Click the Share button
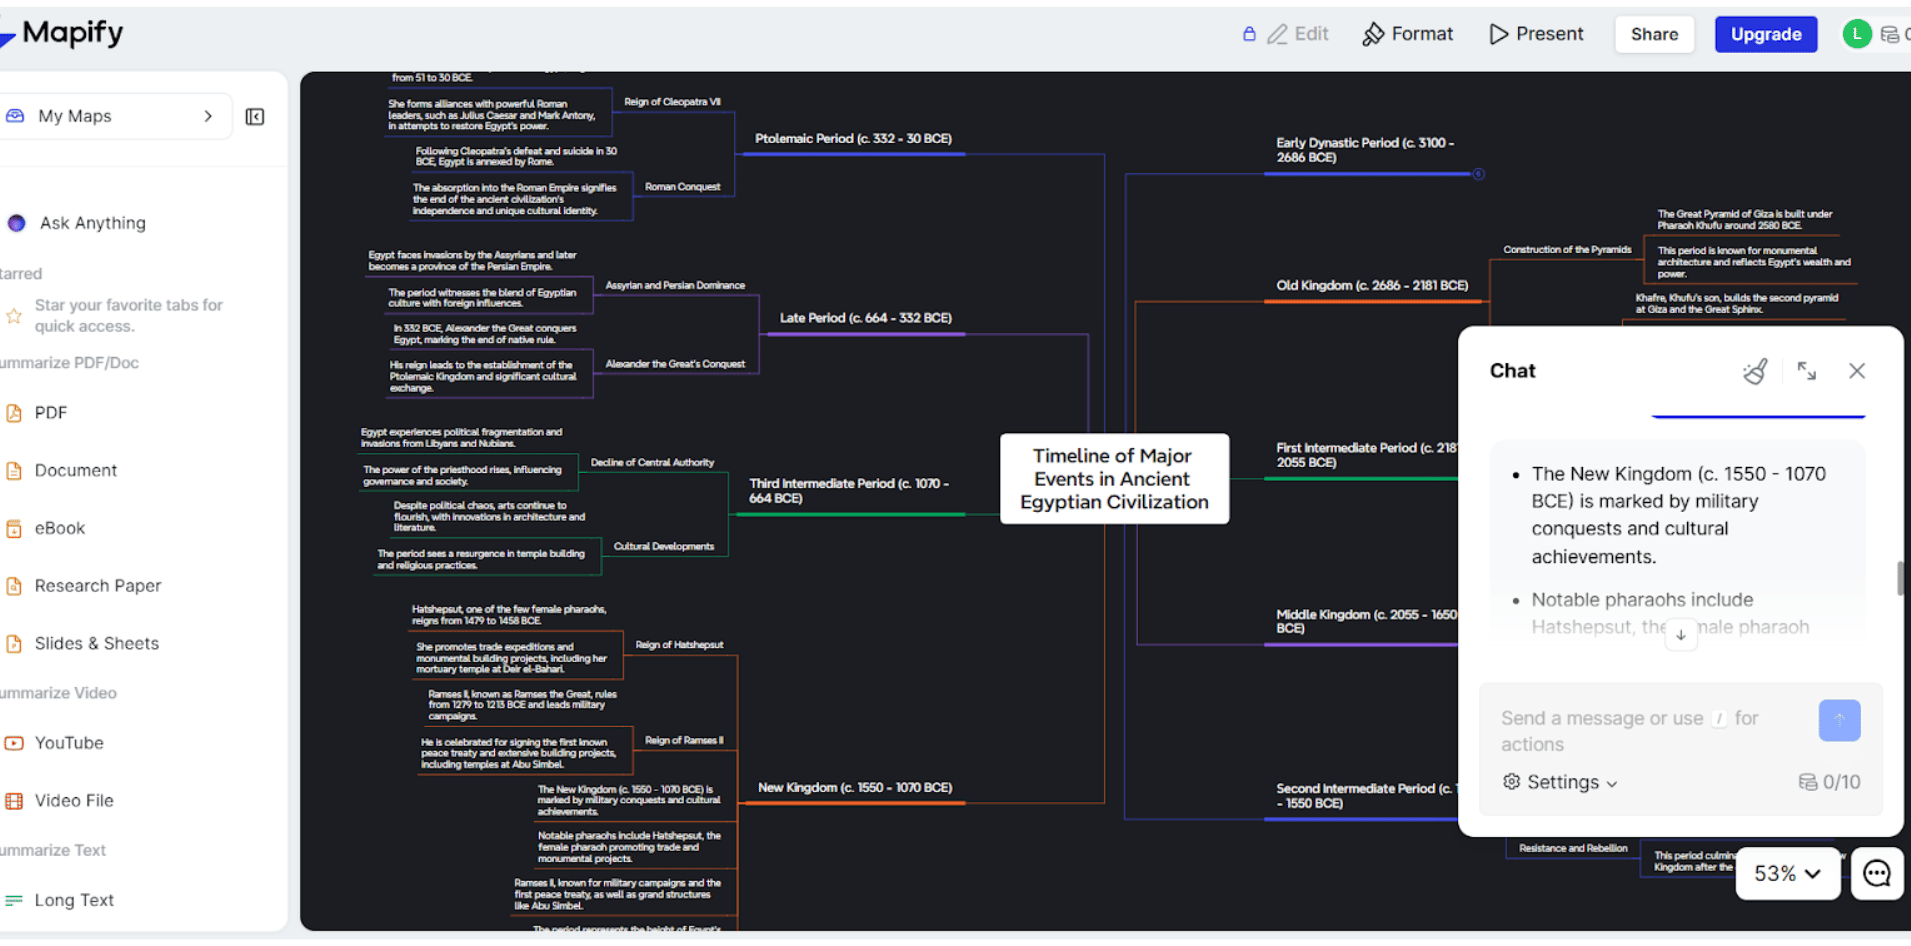This screenshot has height=946, width=1911. tap(1654, 33)
